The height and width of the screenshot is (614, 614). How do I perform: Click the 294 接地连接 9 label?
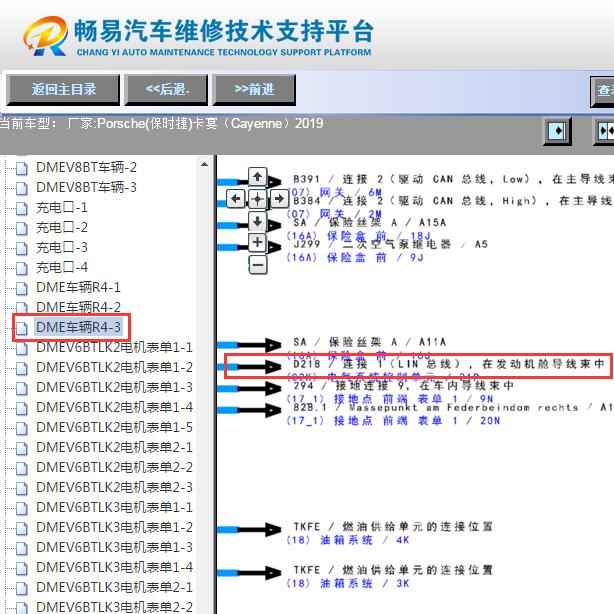click(x=404, y=386)
